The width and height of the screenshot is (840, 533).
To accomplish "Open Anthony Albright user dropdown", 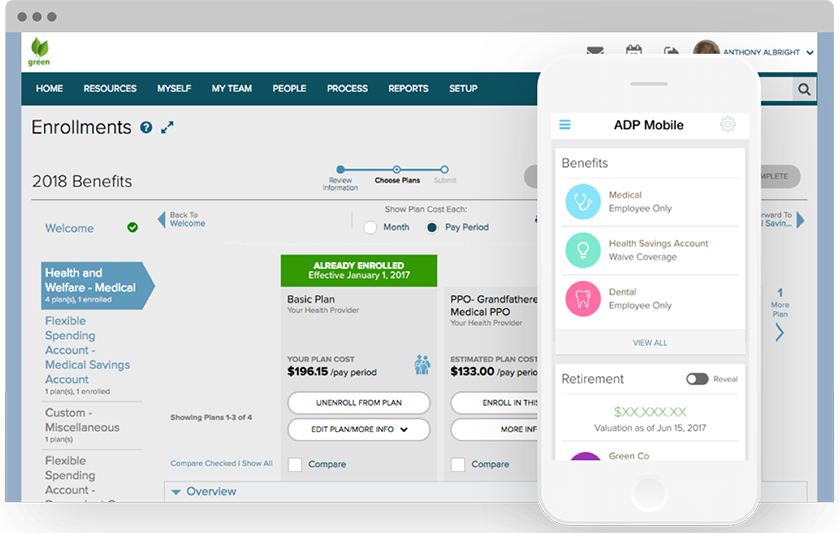I will [810, 52].
